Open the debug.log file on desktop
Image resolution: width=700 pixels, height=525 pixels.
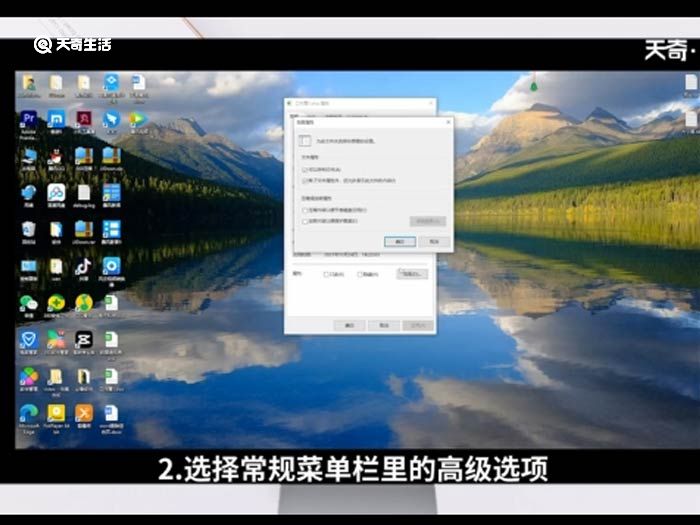click(x=83, y=194)
